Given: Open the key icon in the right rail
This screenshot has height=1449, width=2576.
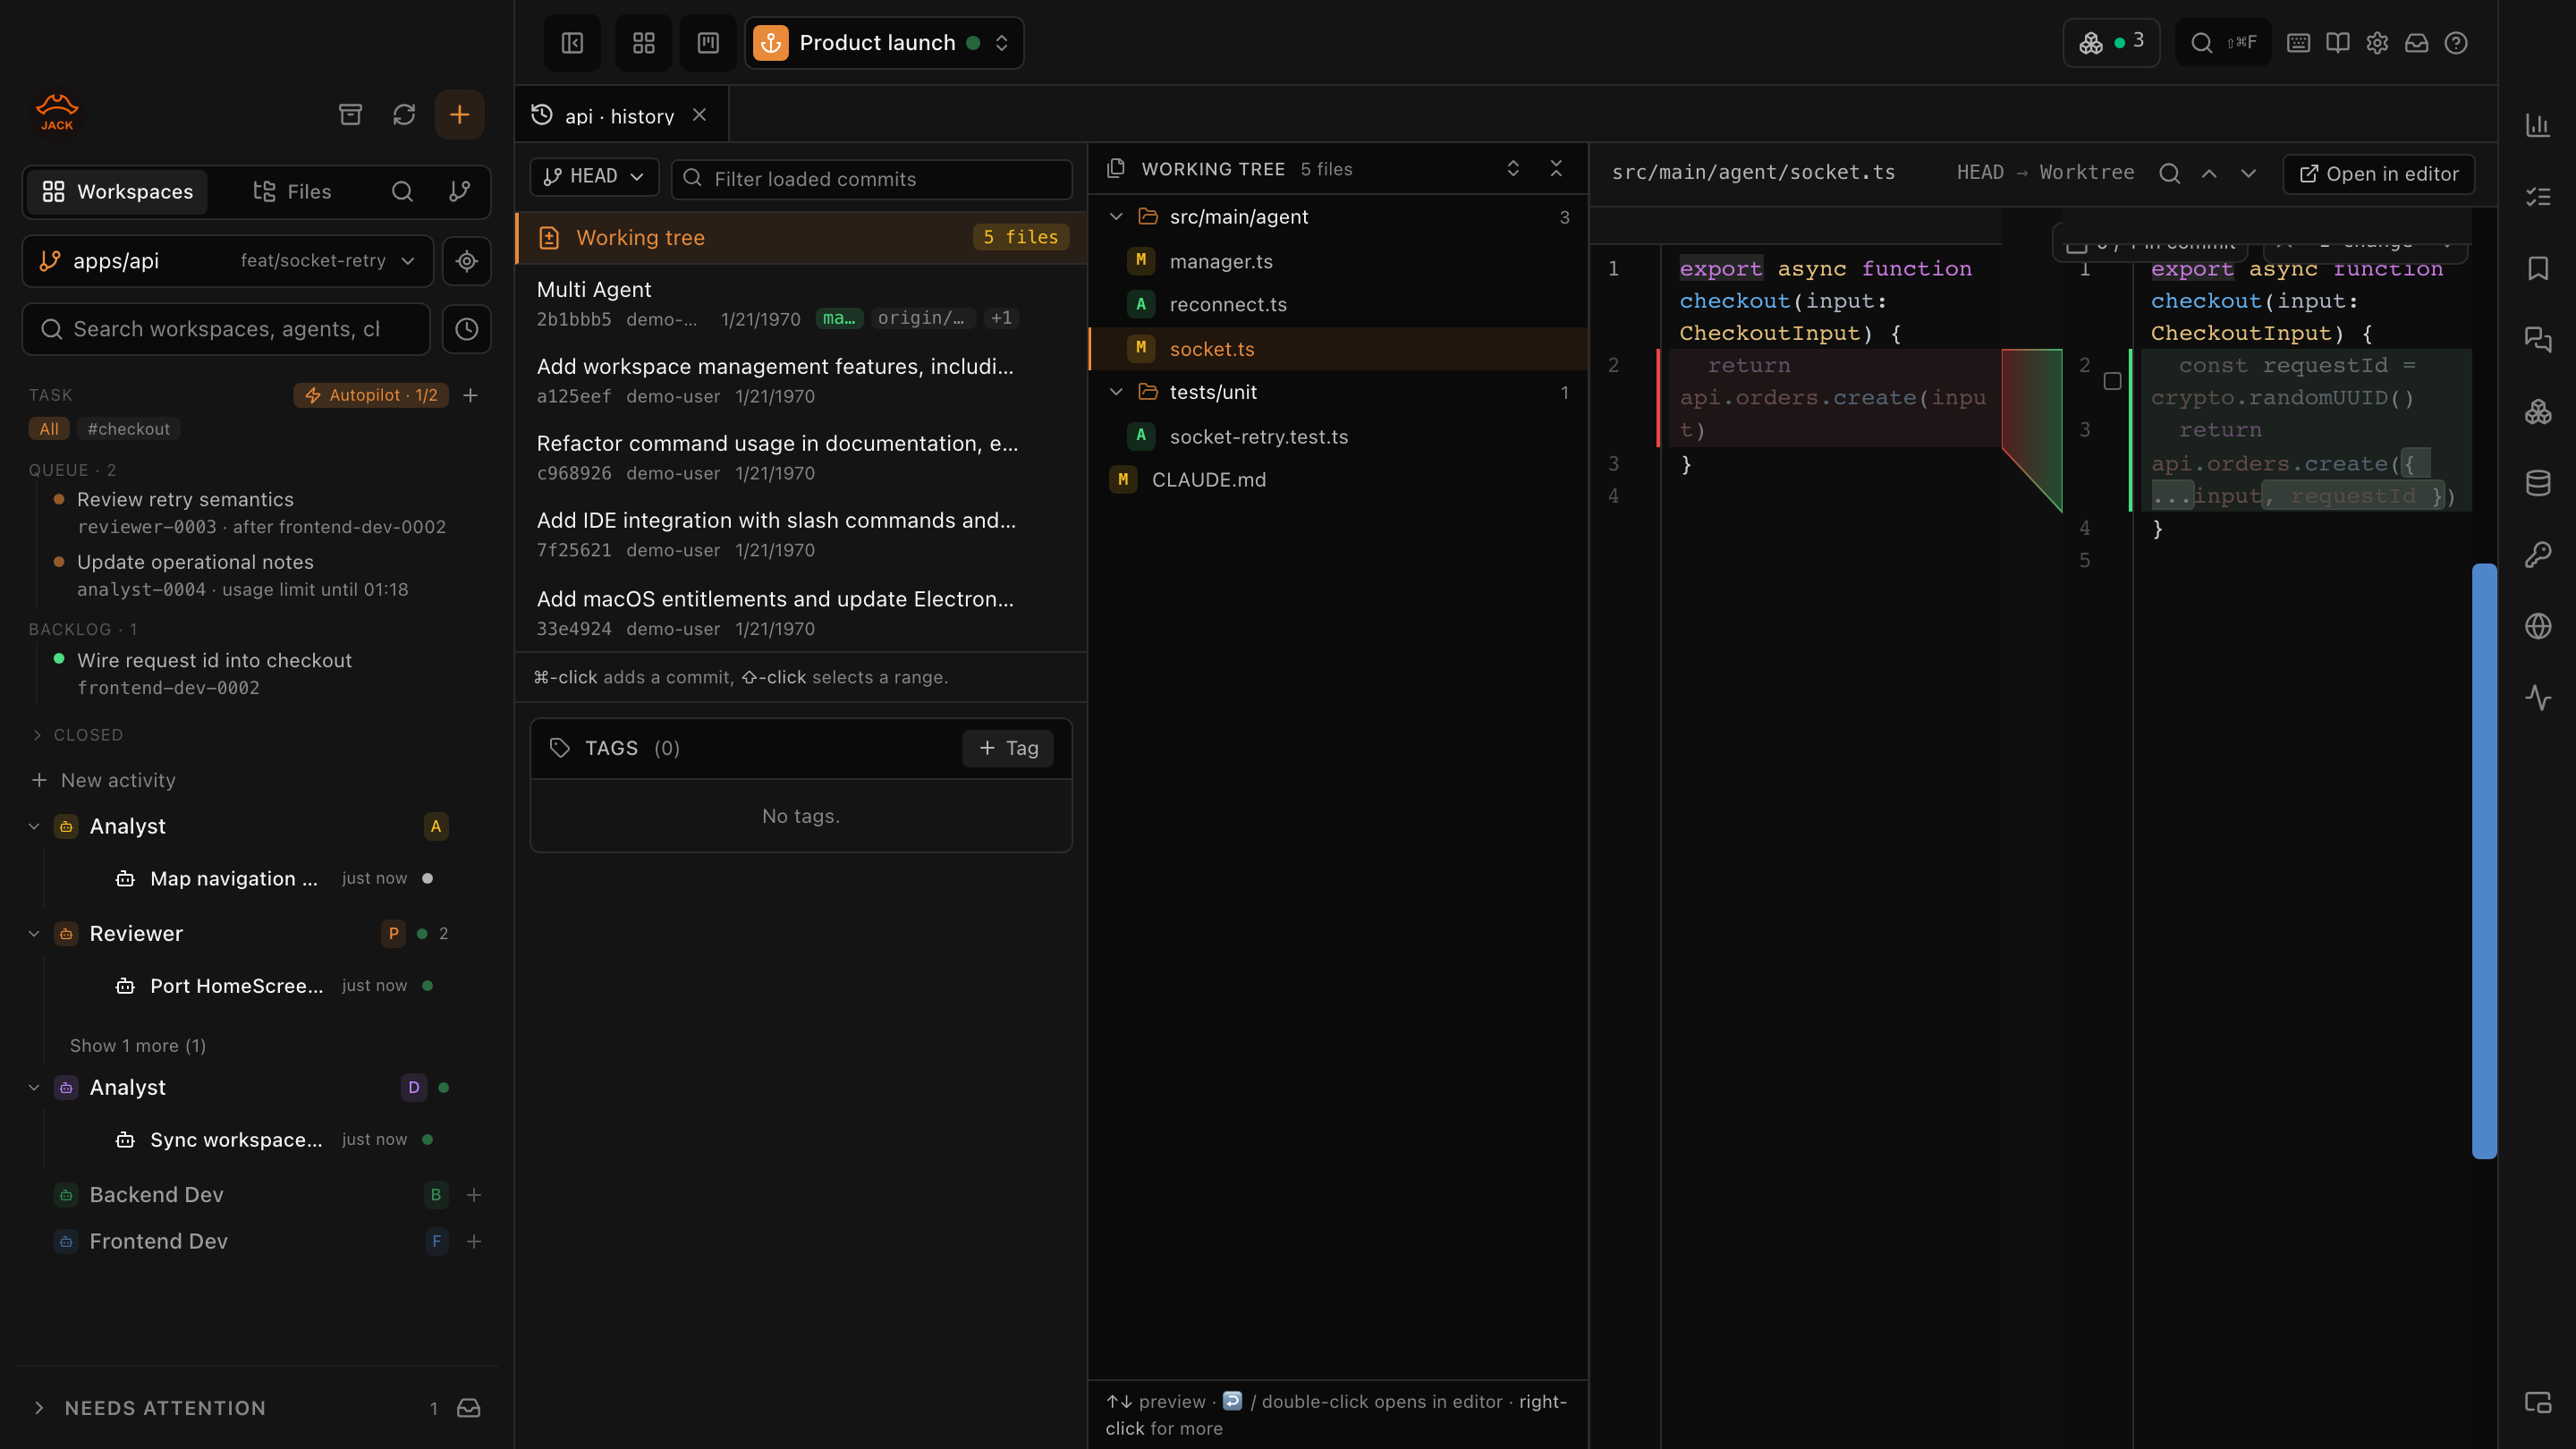Looking at the screenshot, I should [2538, 554].
